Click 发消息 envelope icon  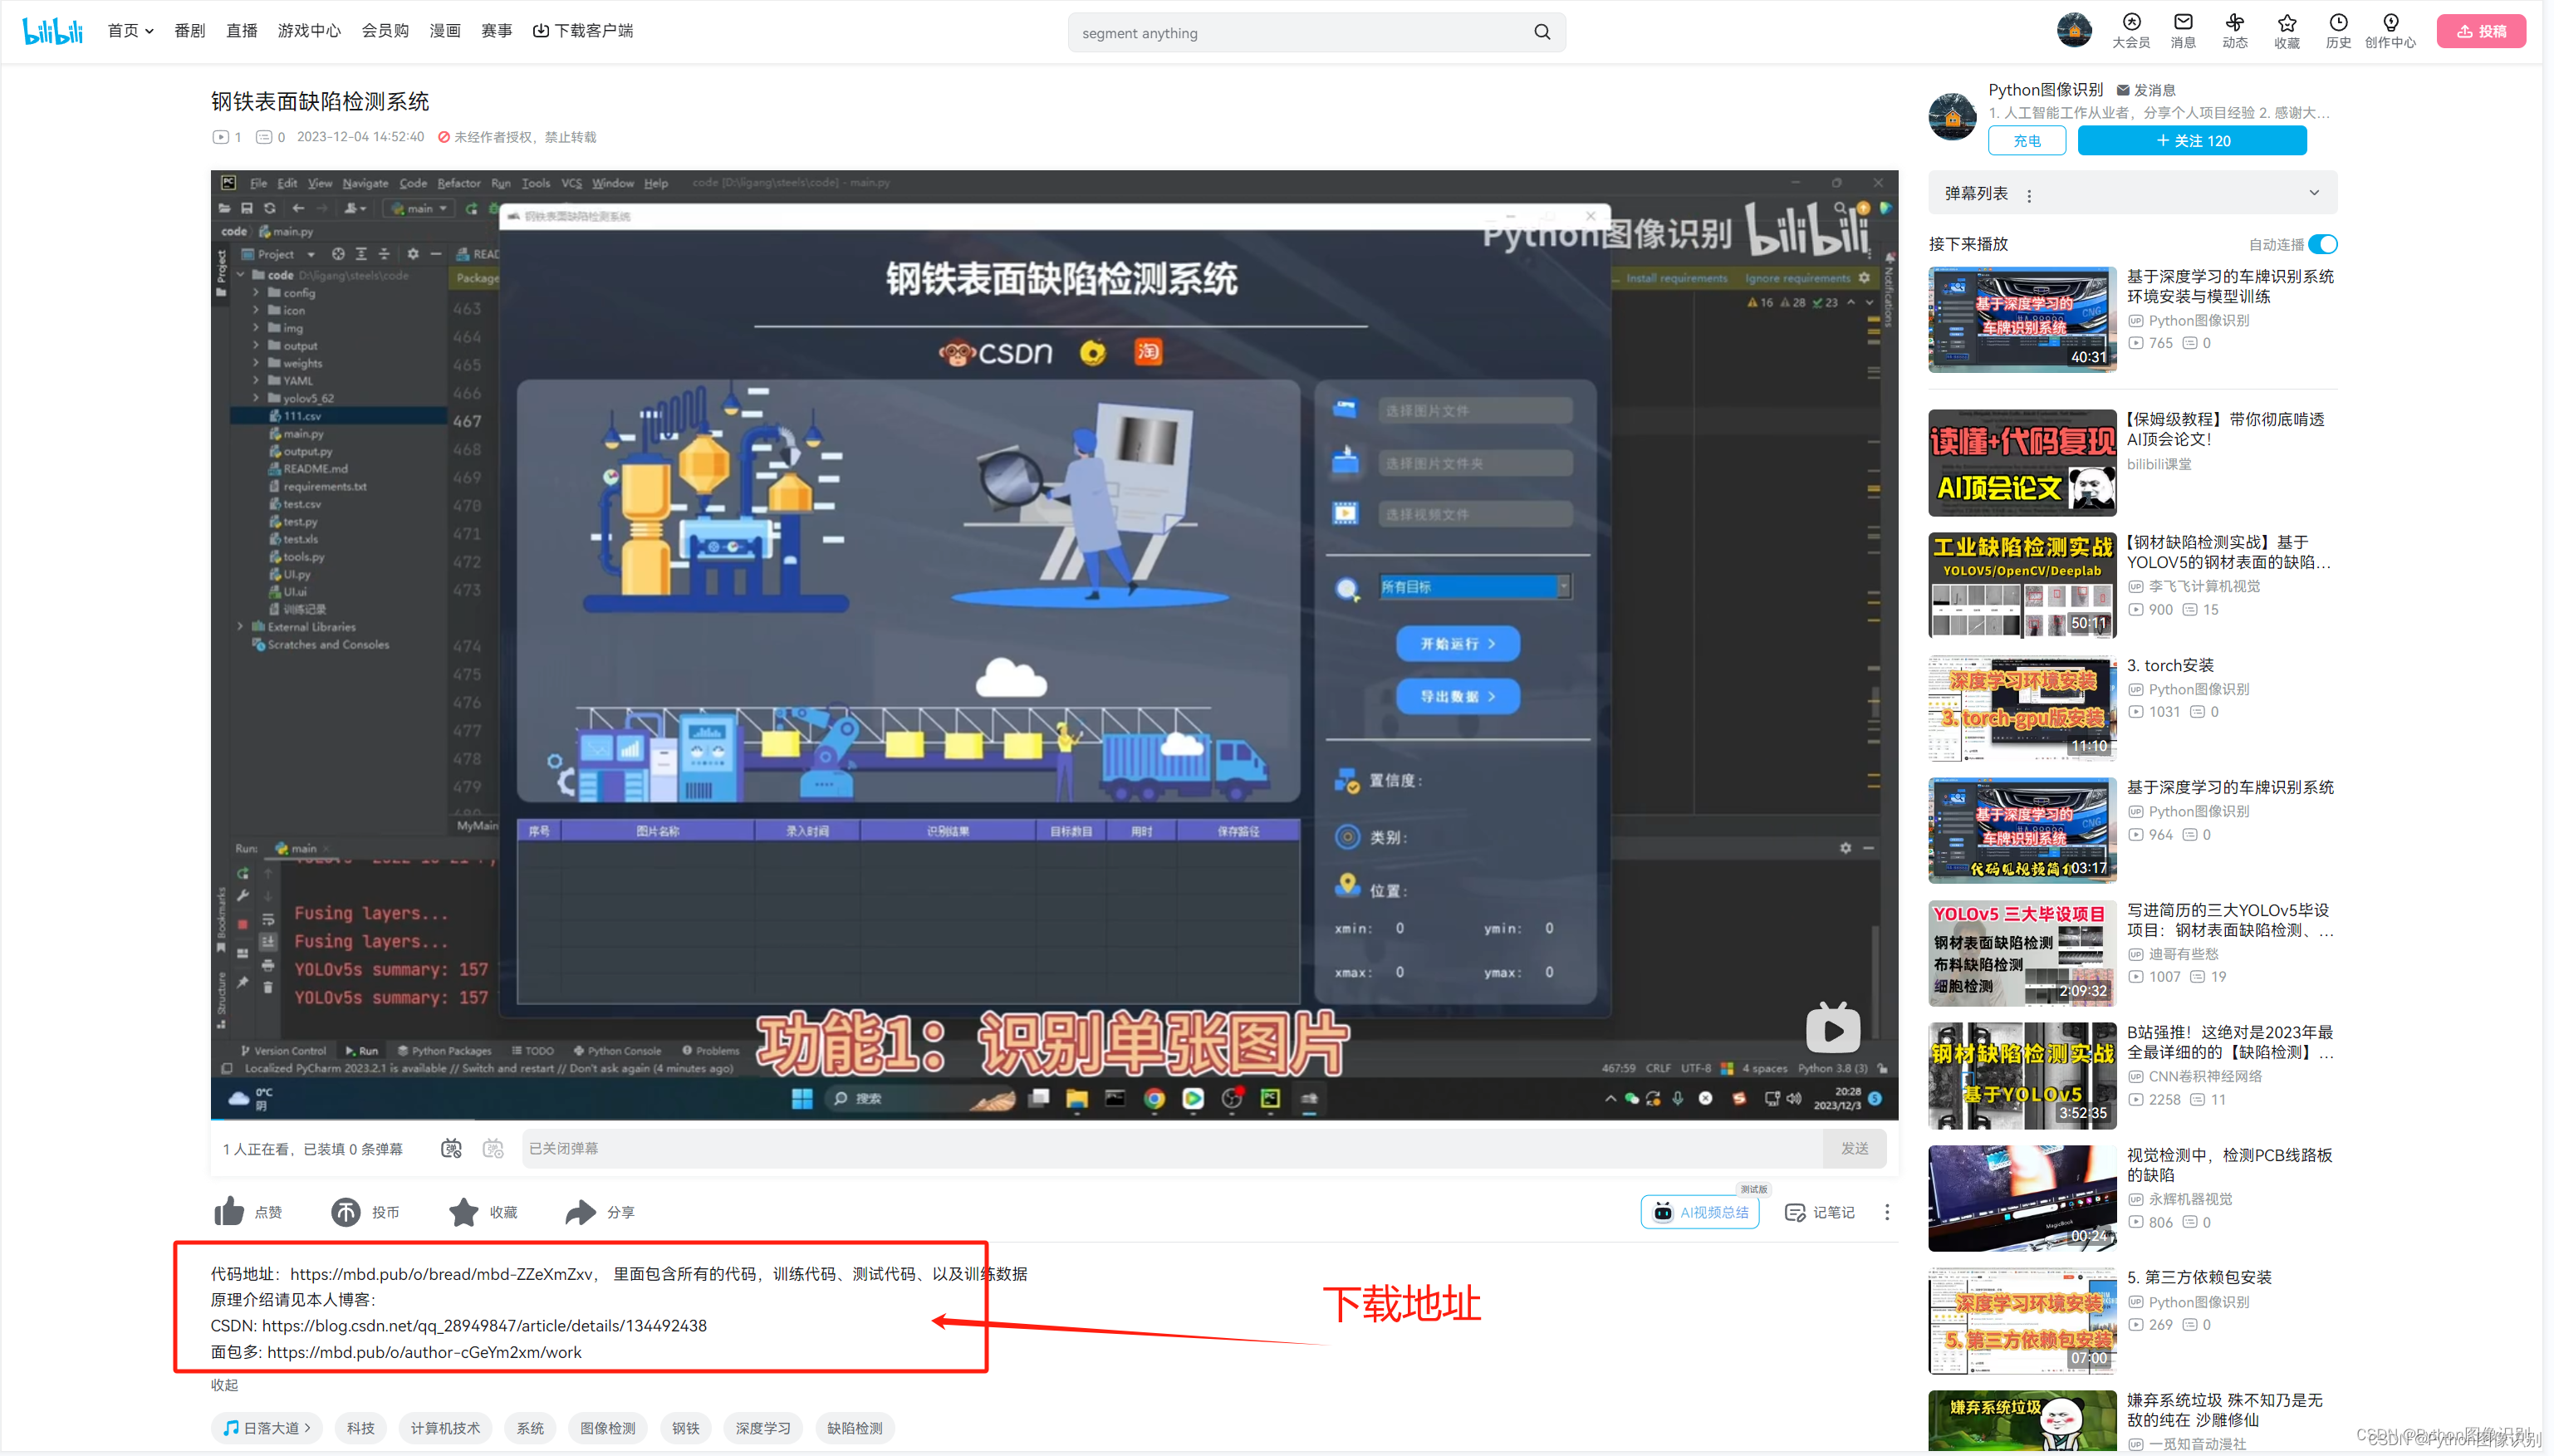(2122, 90)
